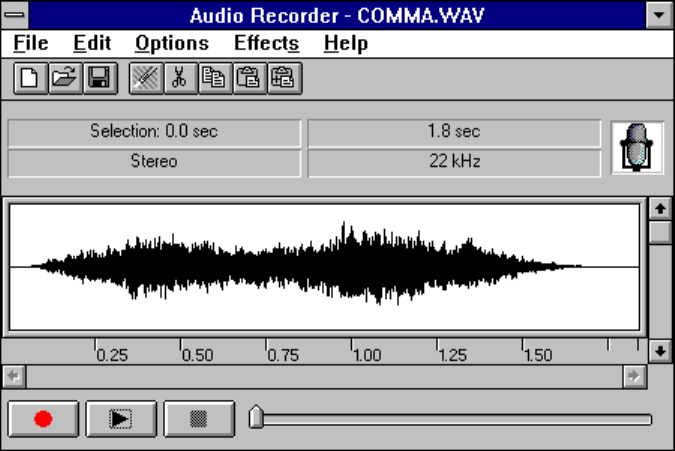
Task: Open the Options menu
Action: coord(172,43)
